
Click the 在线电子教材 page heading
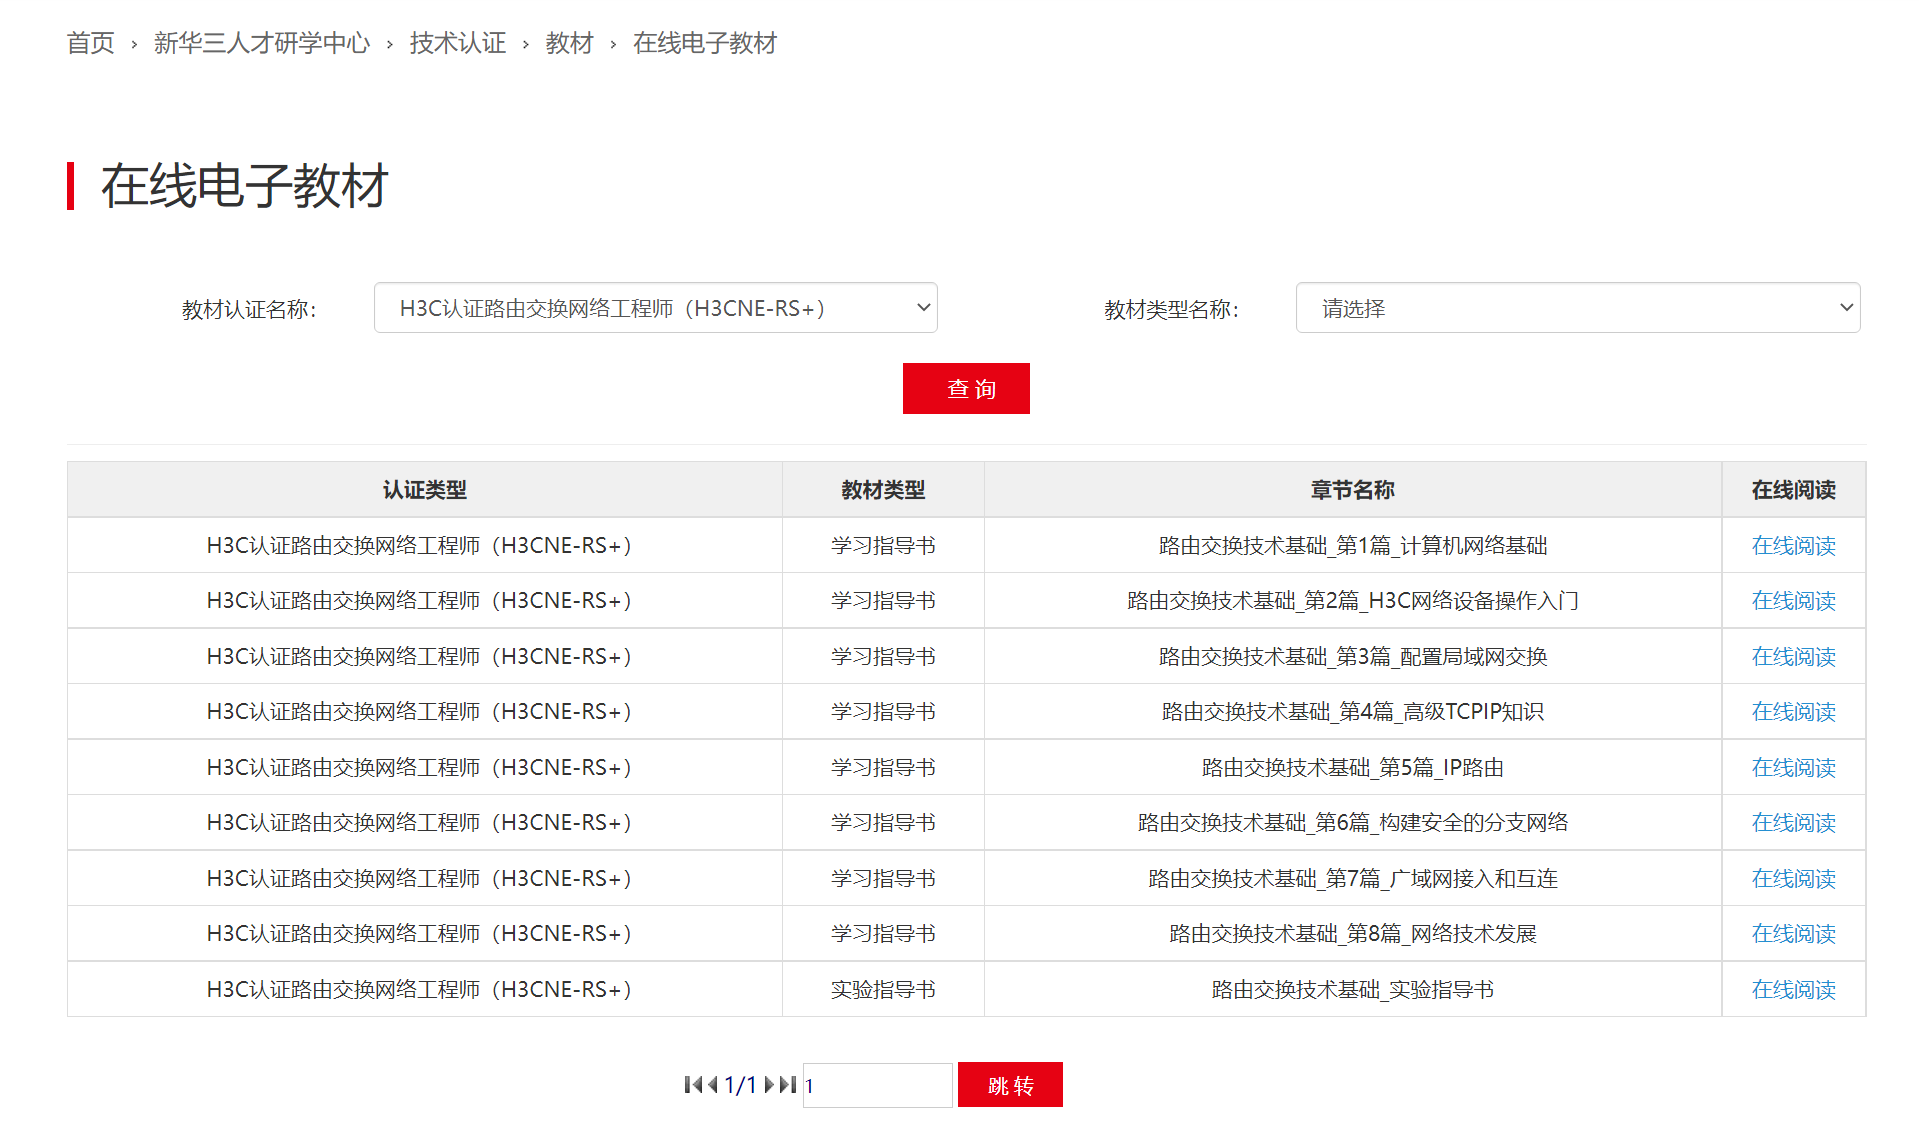point(245,186)
